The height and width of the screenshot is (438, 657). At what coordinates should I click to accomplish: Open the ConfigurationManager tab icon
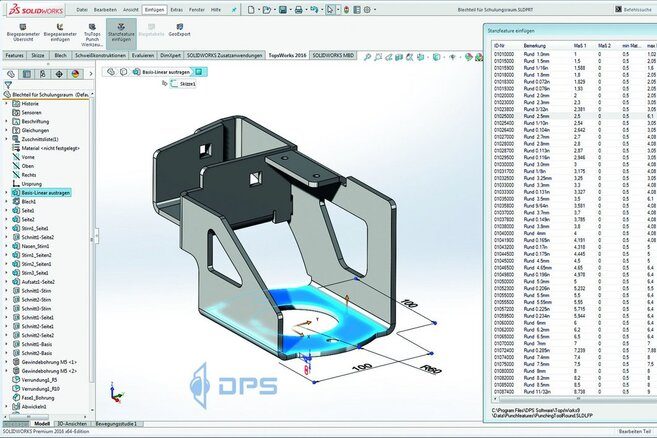tap(43, 74)
